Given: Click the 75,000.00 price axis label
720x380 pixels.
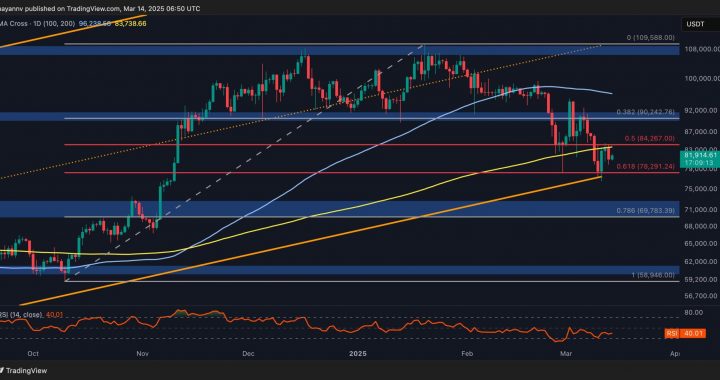Looking at the screenshot, I should pos(700,189).
